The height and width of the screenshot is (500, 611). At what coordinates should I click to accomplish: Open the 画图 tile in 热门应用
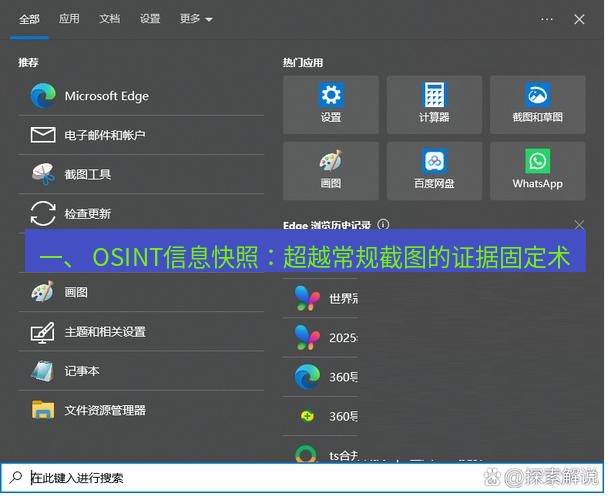(331, 171)
